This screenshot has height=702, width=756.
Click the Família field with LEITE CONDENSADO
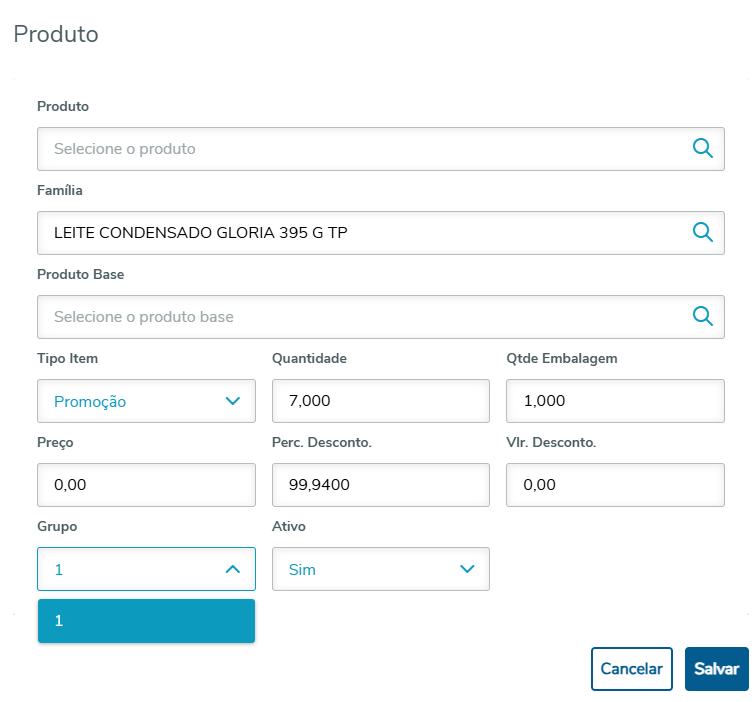tap(360, 233)
